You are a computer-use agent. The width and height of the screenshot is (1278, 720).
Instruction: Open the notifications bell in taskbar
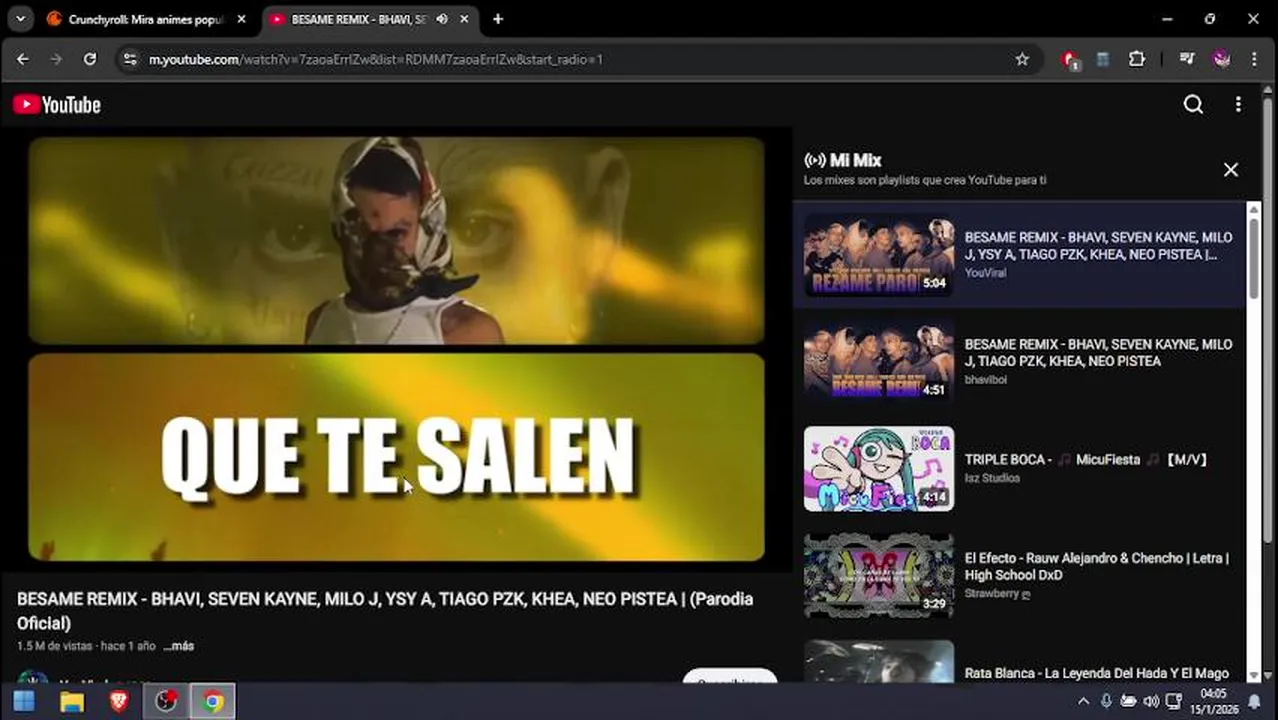(x=1255, y=701)
